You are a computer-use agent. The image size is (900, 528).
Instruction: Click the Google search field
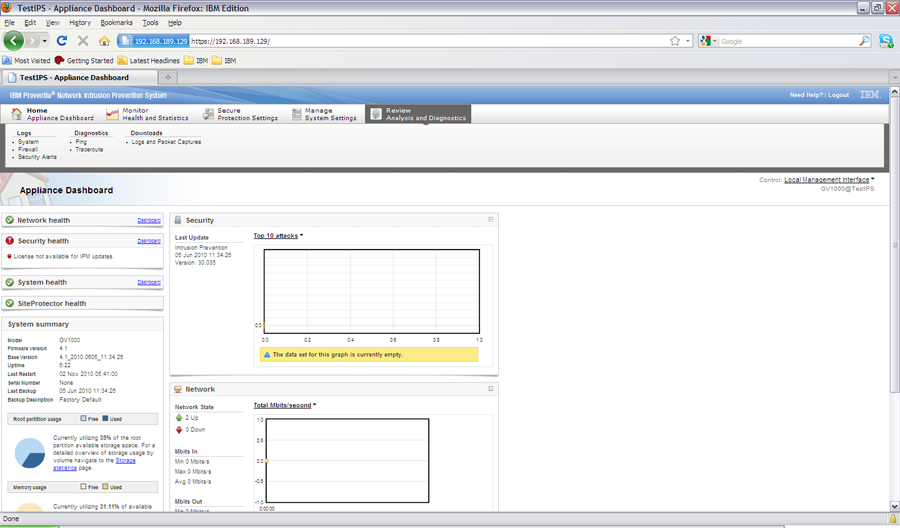point(788,41)
